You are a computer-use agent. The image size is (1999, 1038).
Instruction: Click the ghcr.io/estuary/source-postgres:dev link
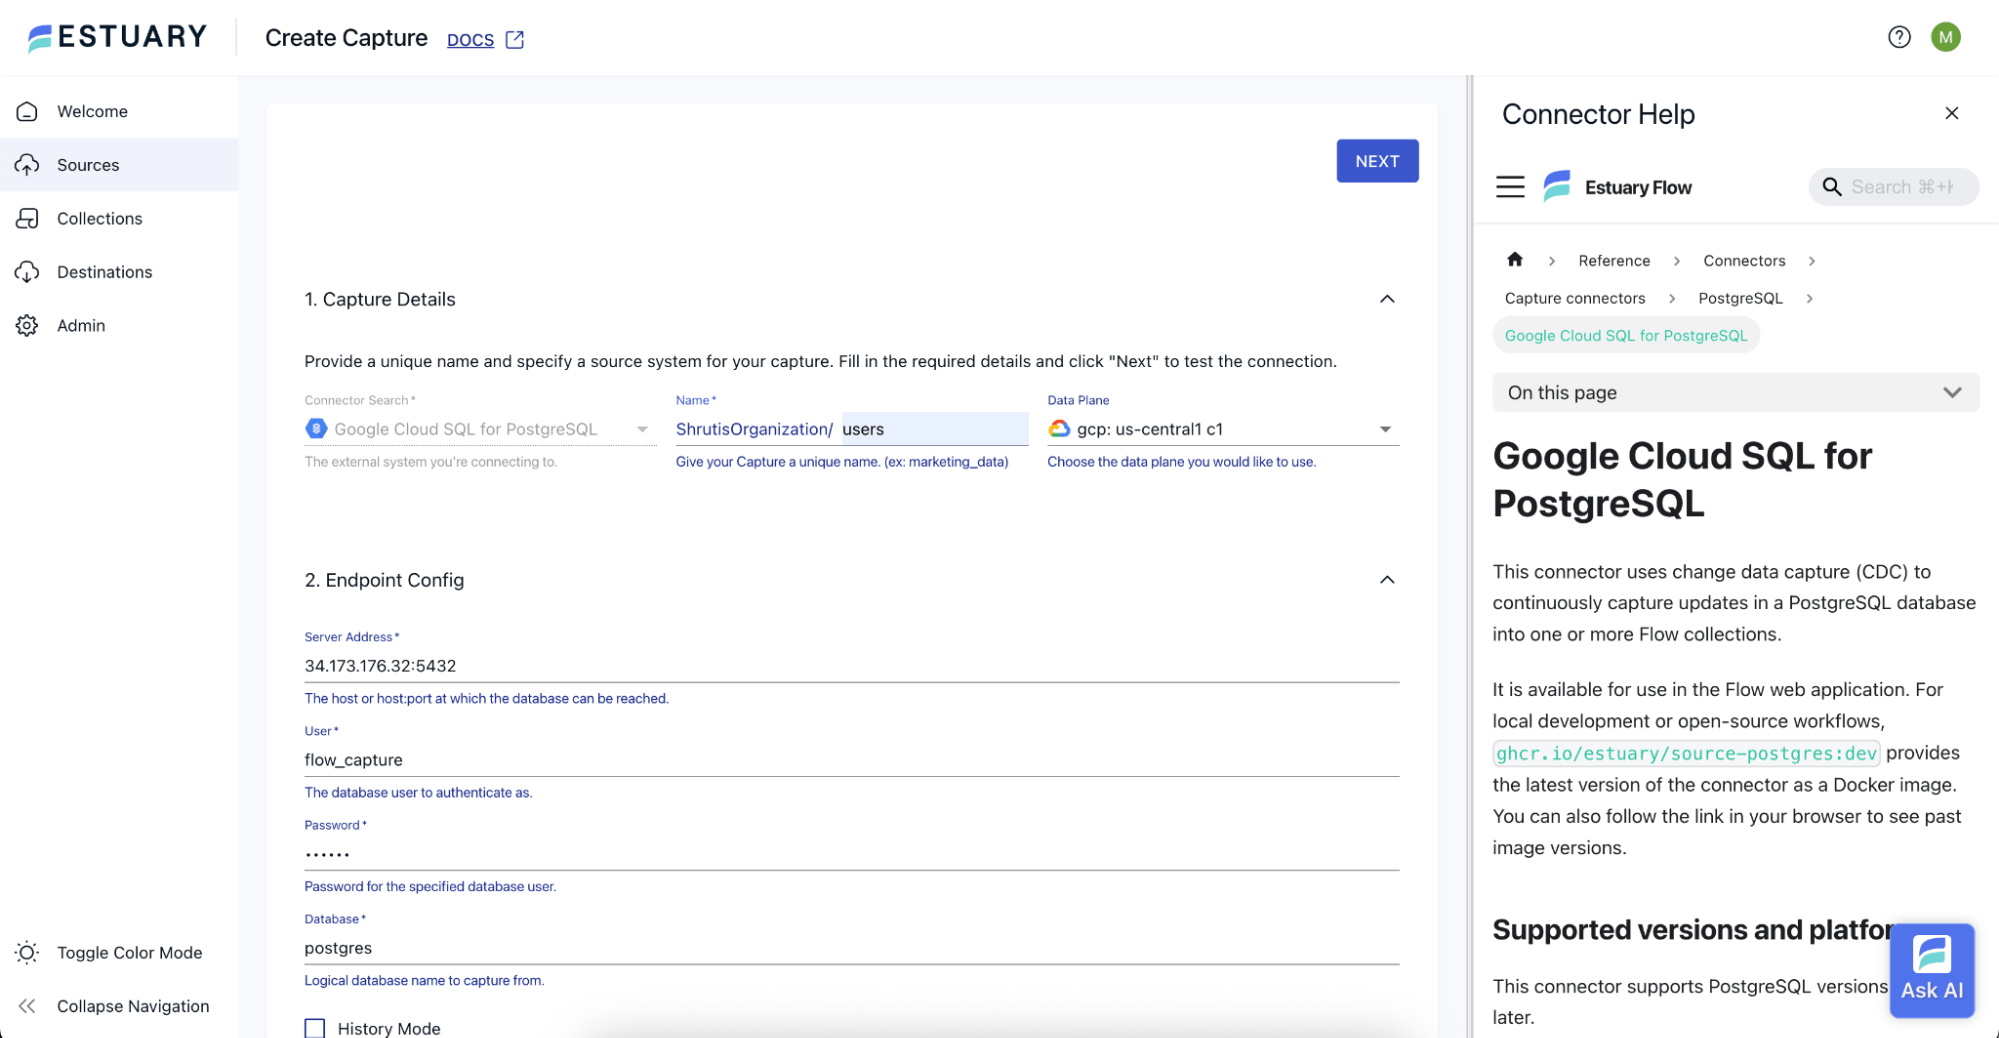[x=1686, y=753]
